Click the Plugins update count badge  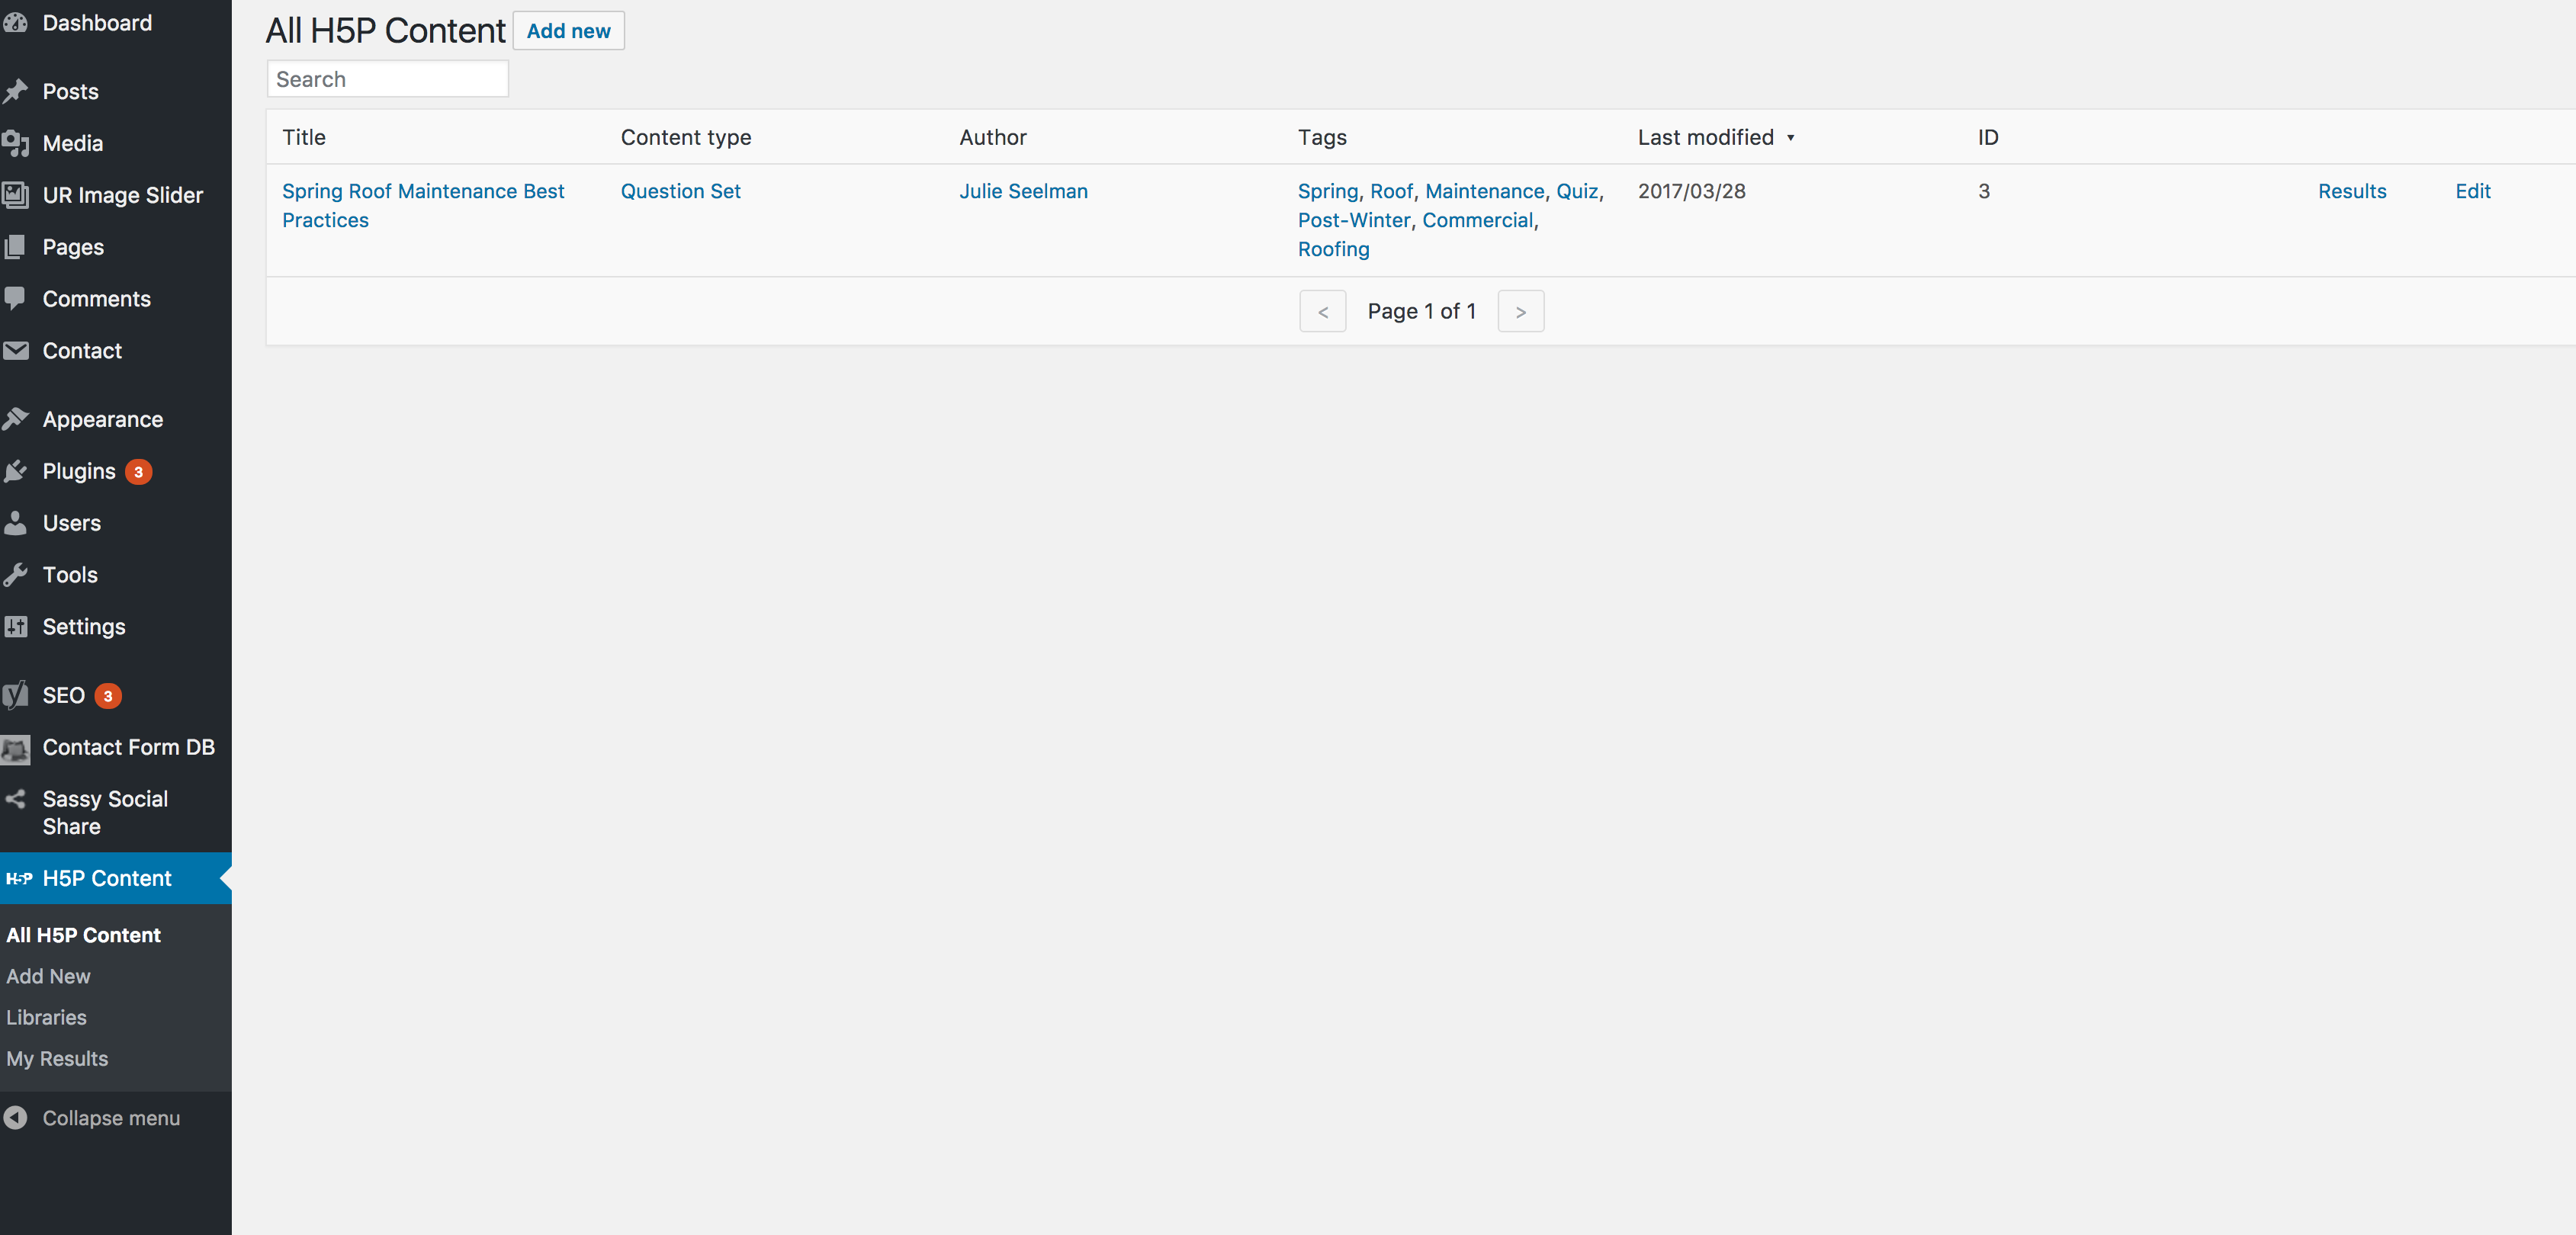pyautogui.click(x=138, y=472)
